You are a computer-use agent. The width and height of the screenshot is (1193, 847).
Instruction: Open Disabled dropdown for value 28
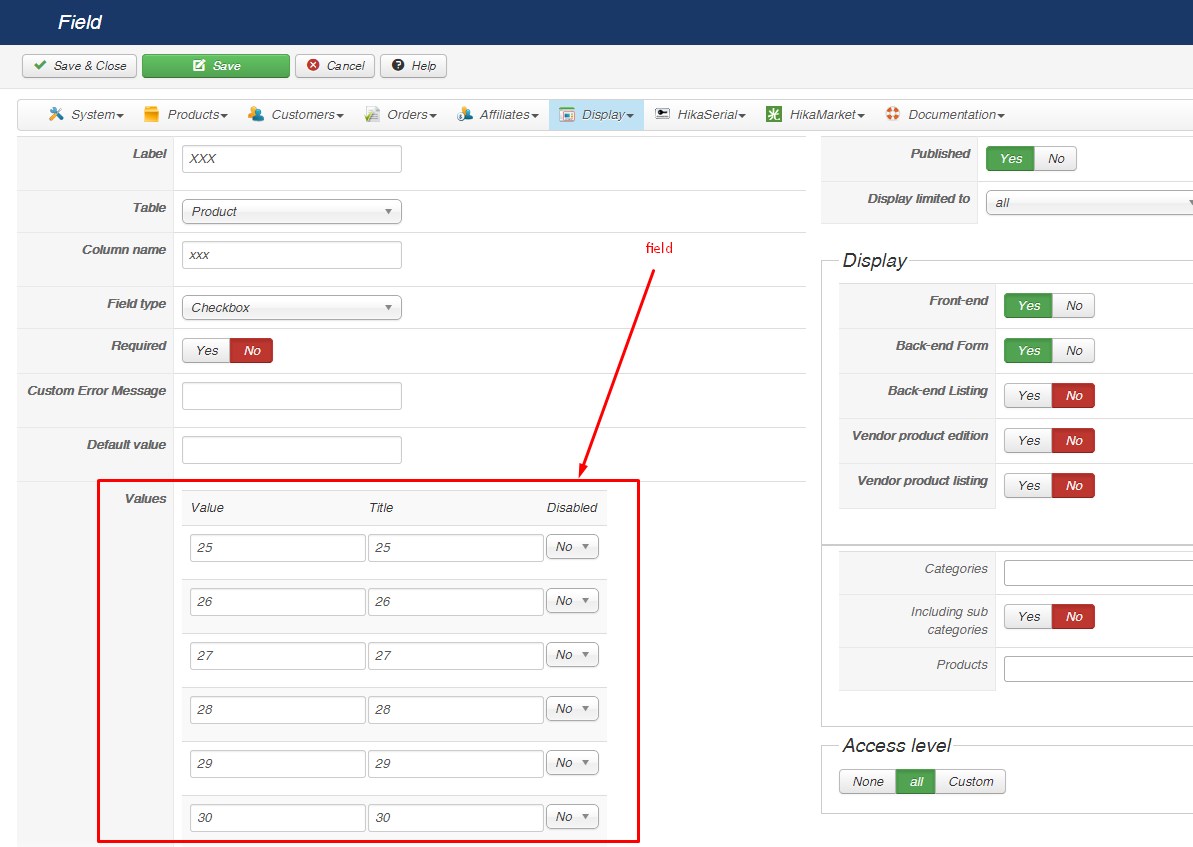[572, 708]
